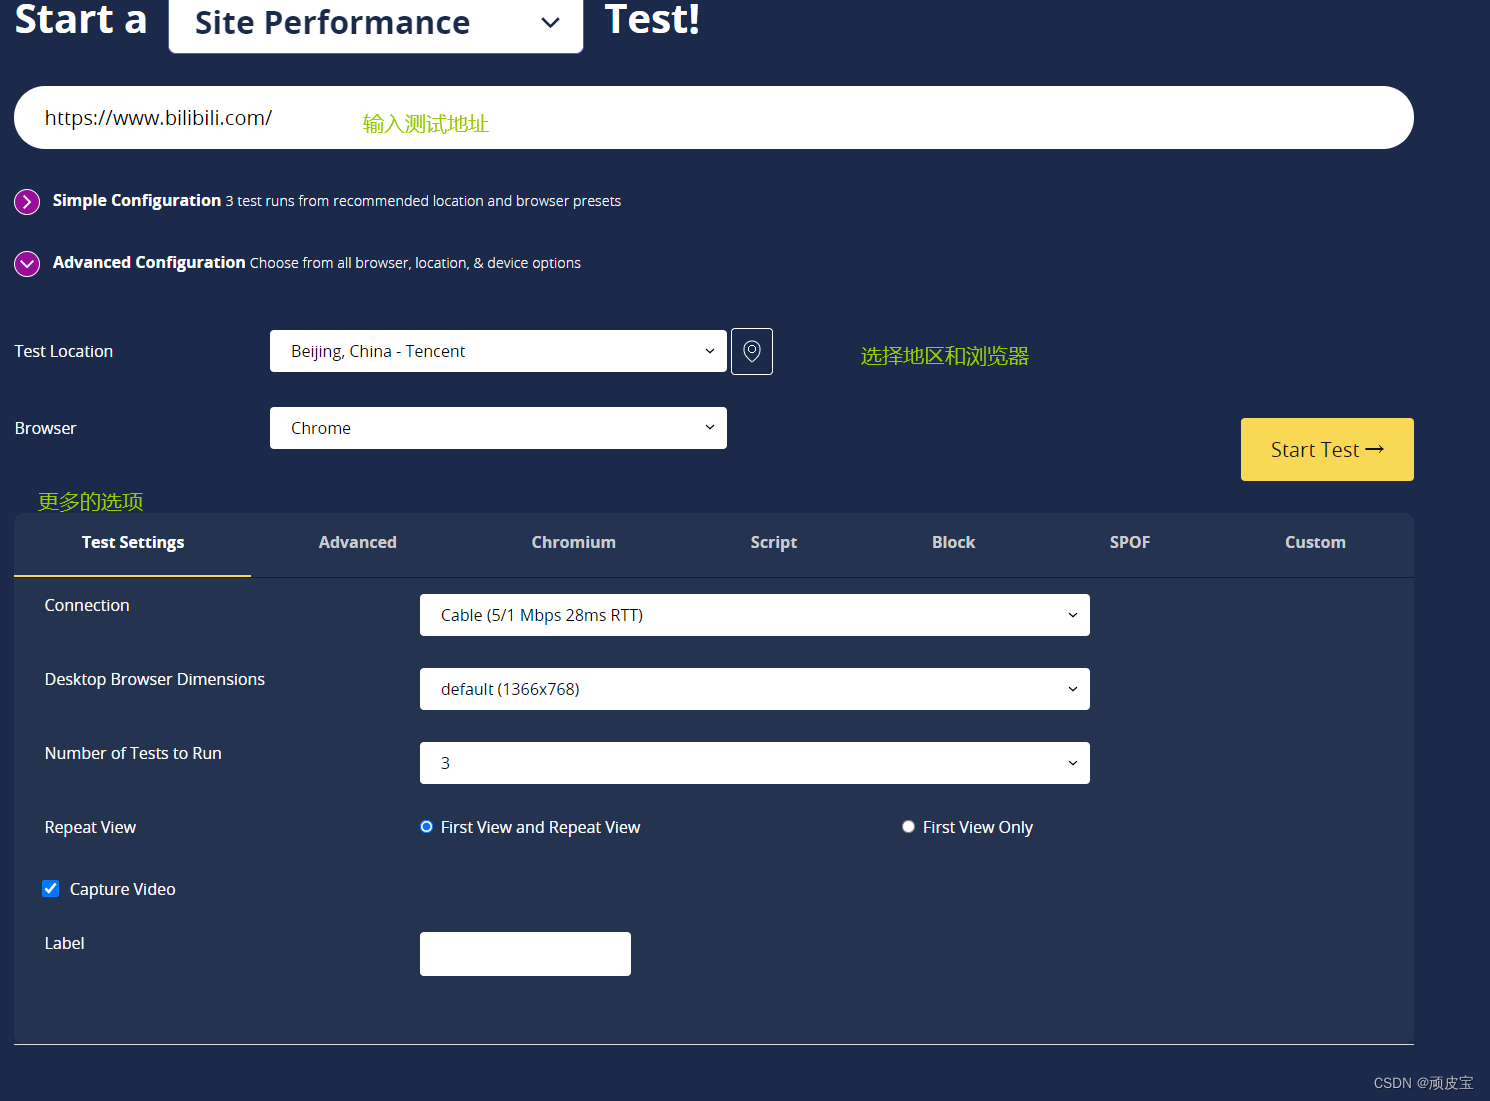Switch to the Script tab
Viewport: 1490px width, 1101px height.
click(774, 543)
